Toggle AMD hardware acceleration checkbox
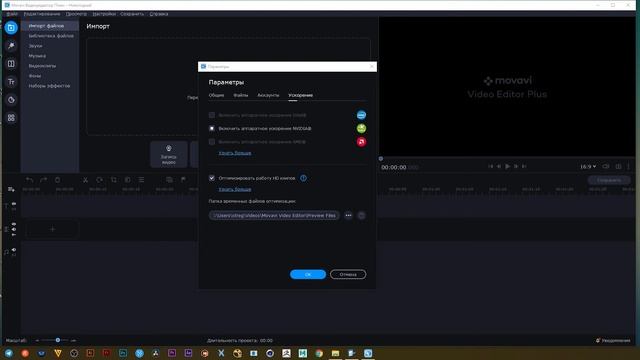 coord(211,142)
